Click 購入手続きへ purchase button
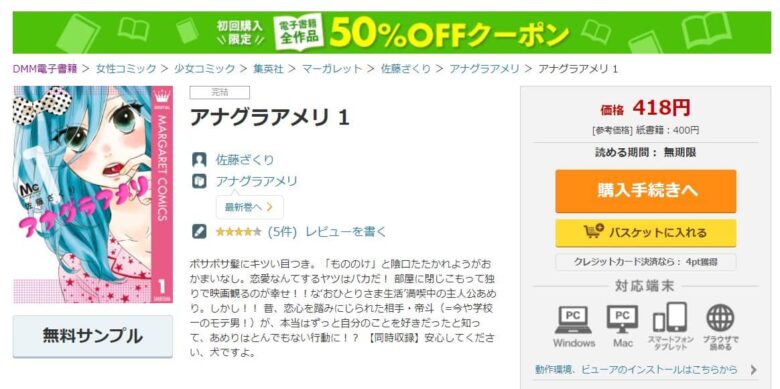 [646, 191]
